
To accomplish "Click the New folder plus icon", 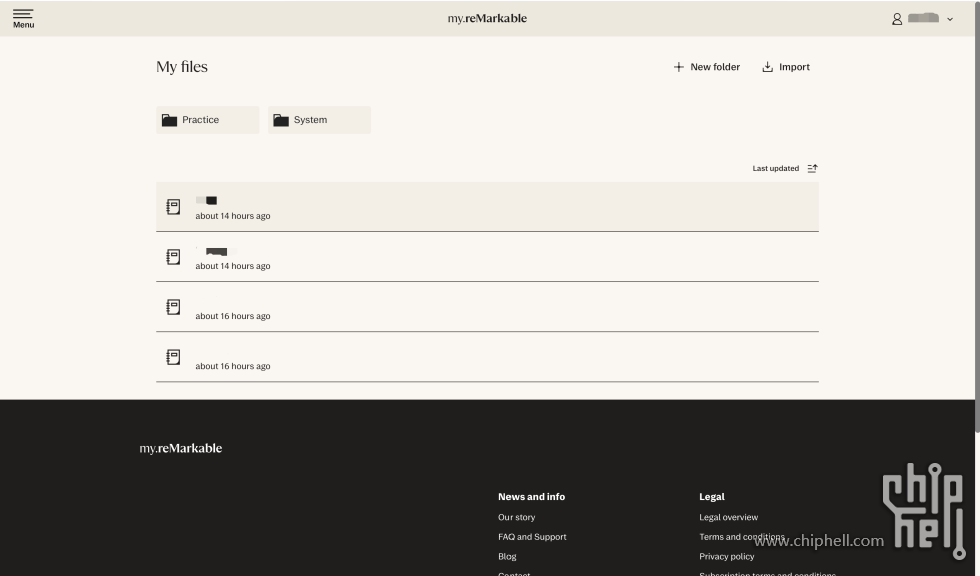I will click(679, 67).
